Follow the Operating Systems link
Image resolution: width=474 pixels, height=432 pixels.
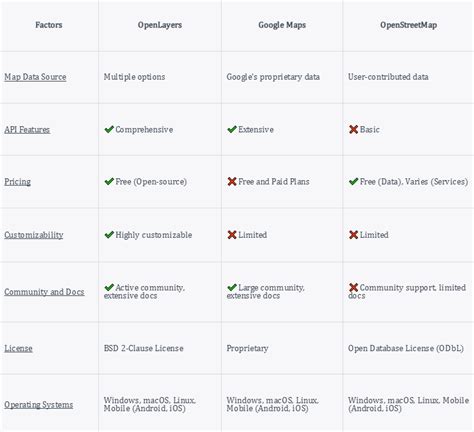[38, 405]
